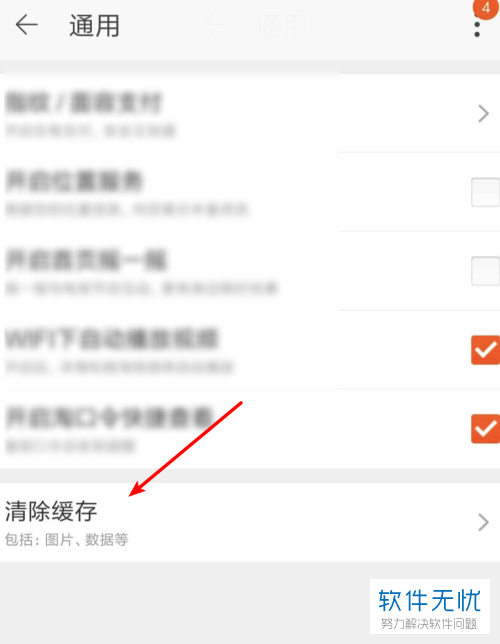Tap the orange notification badge showing 4
This screenshot has height=644, width=500.
(486, 8)
